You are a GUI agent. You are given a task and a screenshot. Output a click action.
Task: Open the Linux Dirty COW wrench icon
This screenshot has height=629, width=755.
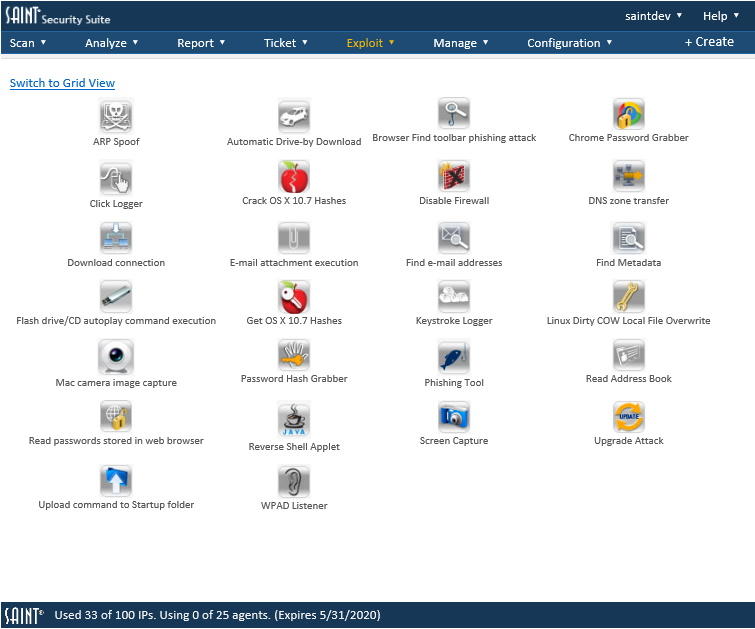pos(628,296)
